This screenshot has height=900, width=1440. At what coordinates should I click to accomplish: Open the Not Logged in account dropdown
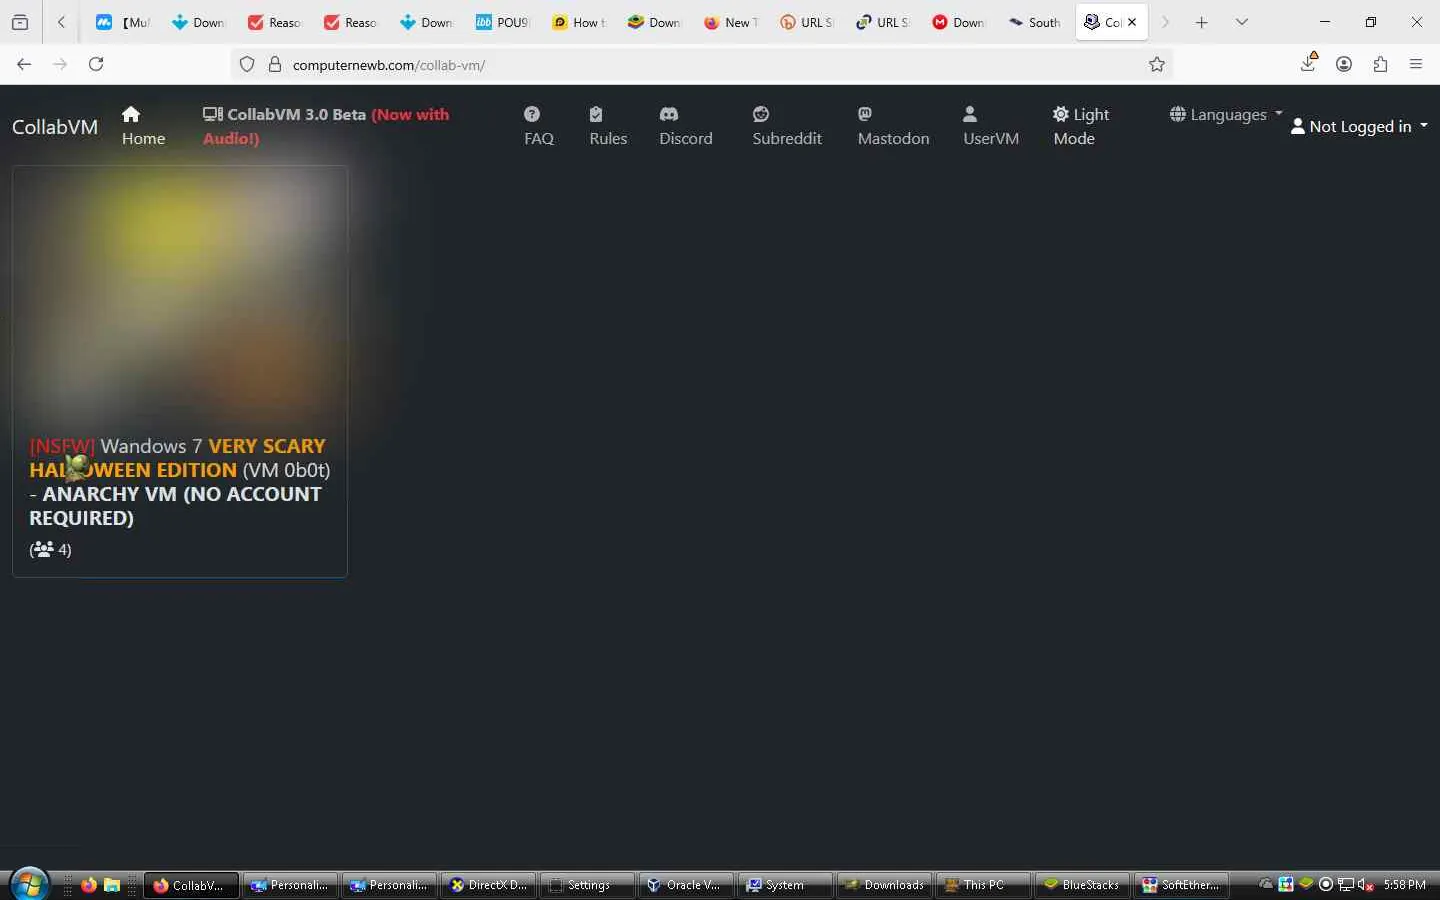(1359, 126)
